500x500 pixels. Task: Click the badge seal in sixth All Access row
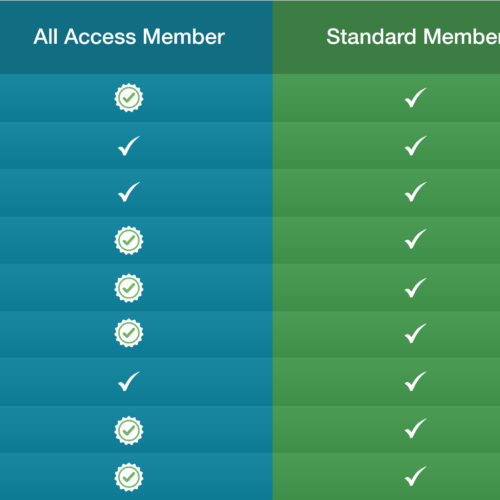click(x=129, y=333)
